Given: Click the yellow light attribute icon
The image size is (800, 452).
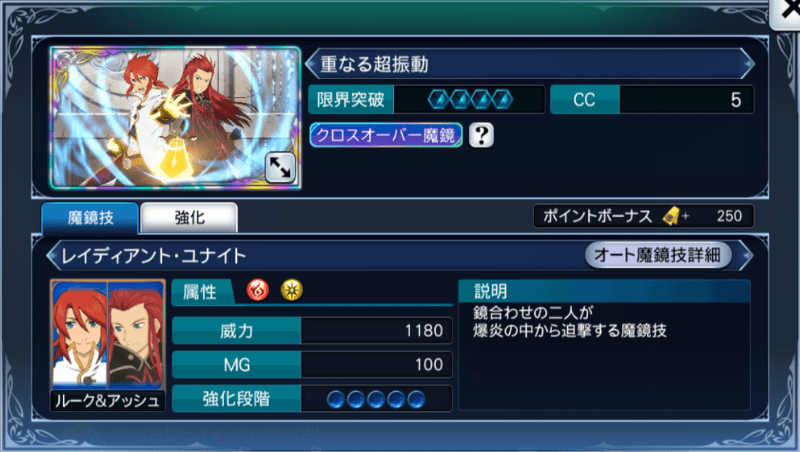Looking at the screenshot, I should click(291, 290).
